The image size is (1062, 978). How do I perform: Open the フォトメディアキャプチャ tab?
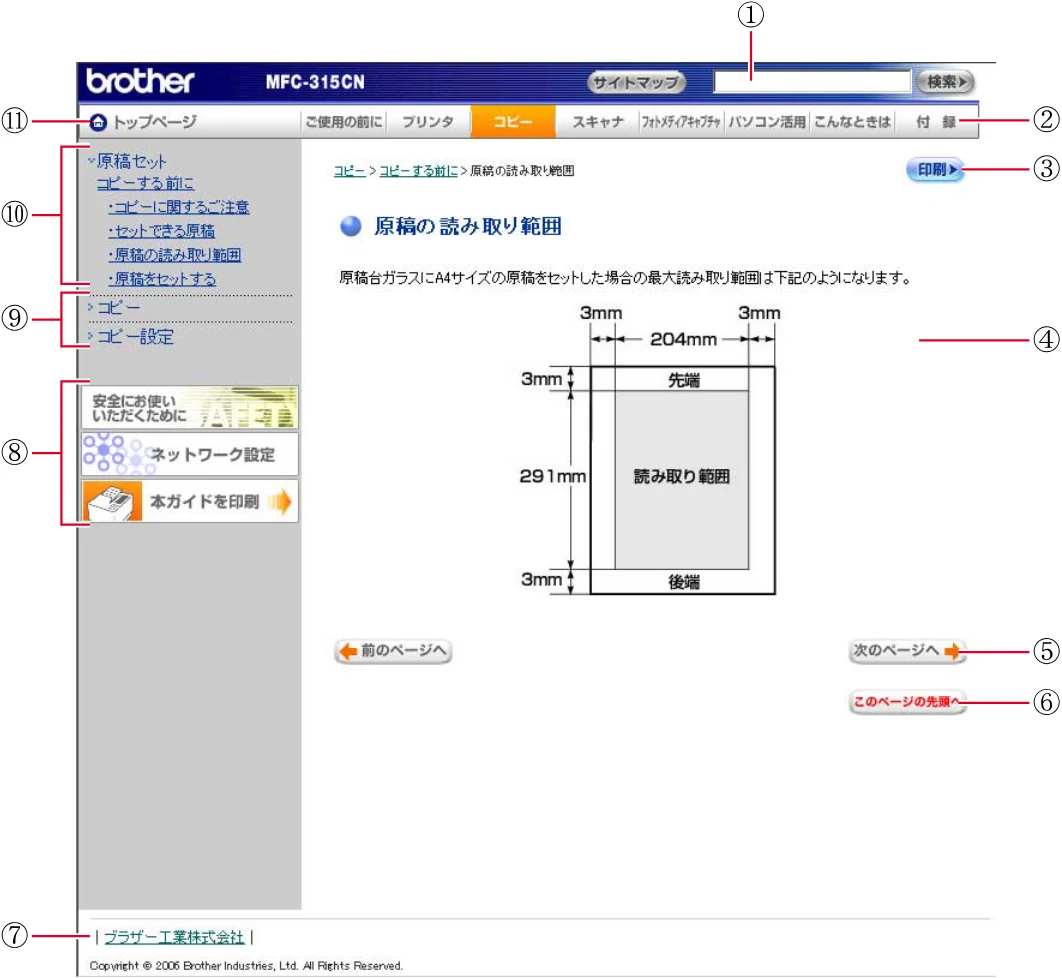click(x=681, y=122)
